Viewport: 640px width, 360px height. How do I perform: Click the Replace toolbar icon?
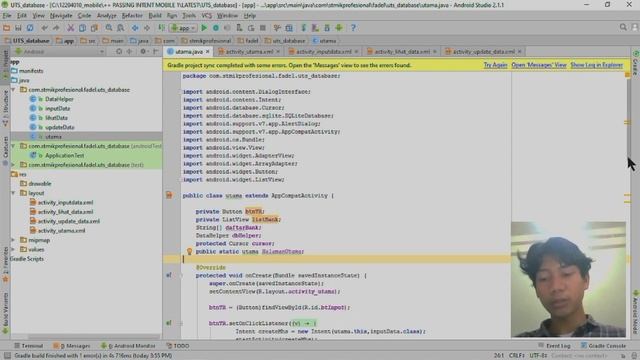120,28
